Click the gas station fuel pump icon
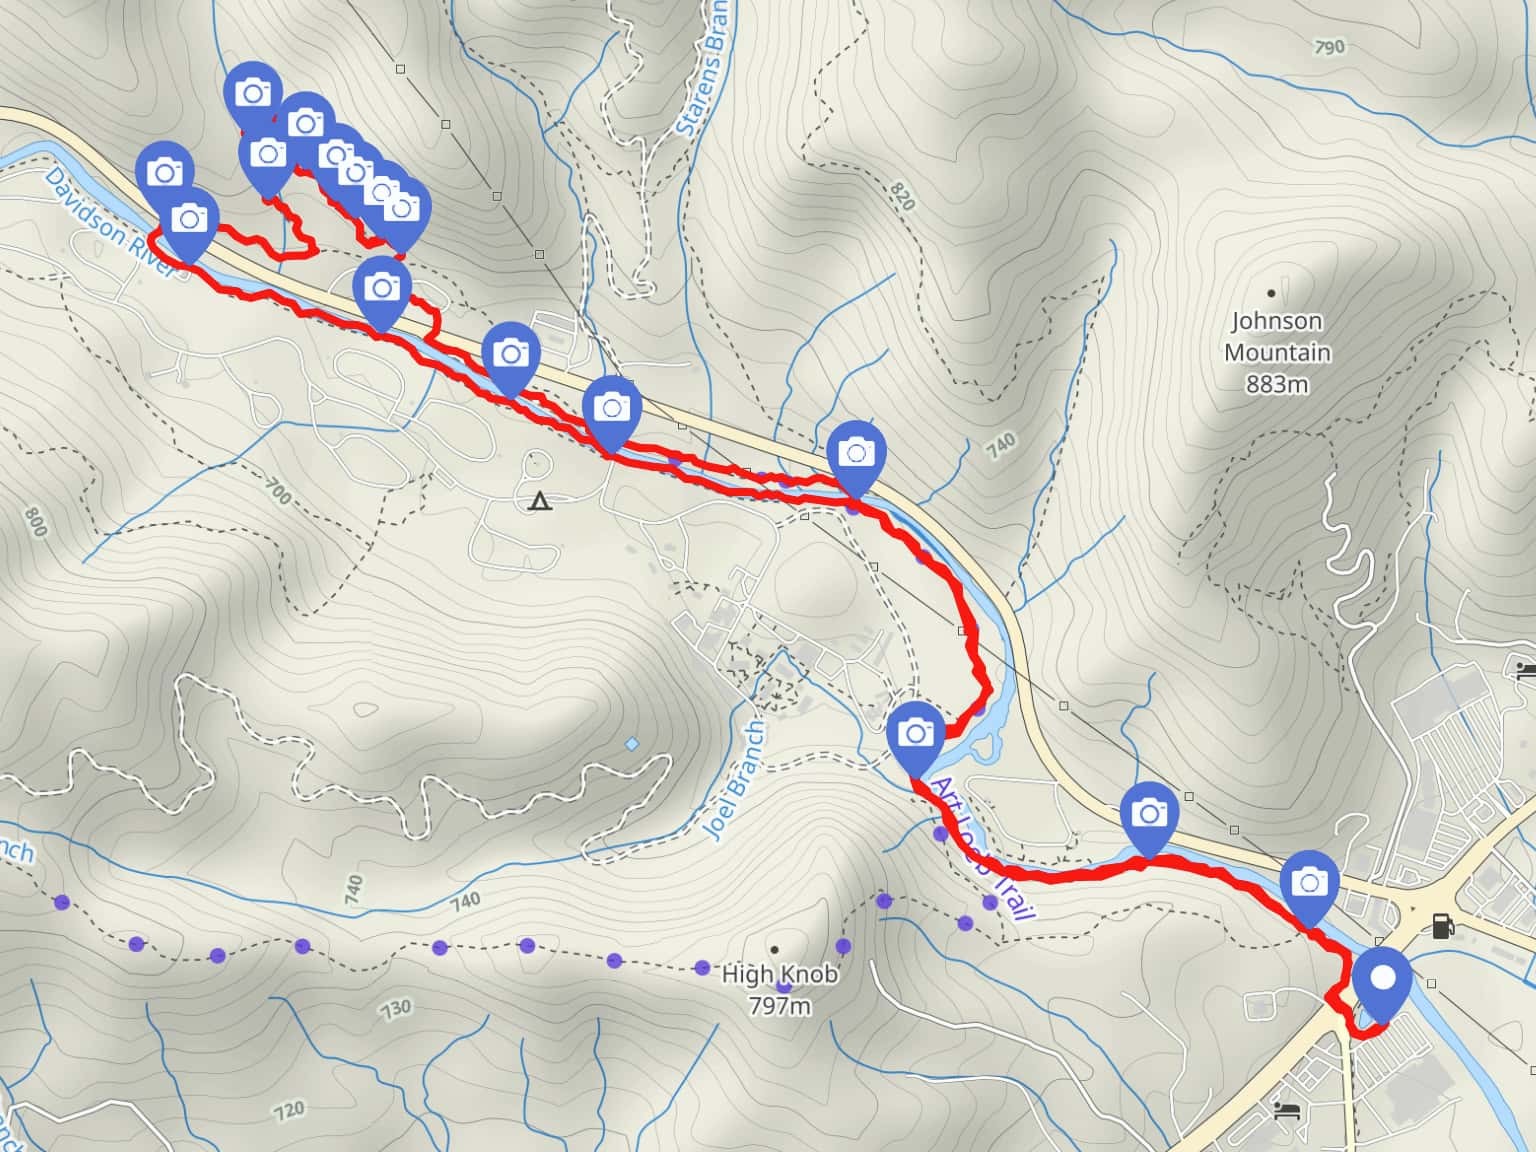 1443,925
